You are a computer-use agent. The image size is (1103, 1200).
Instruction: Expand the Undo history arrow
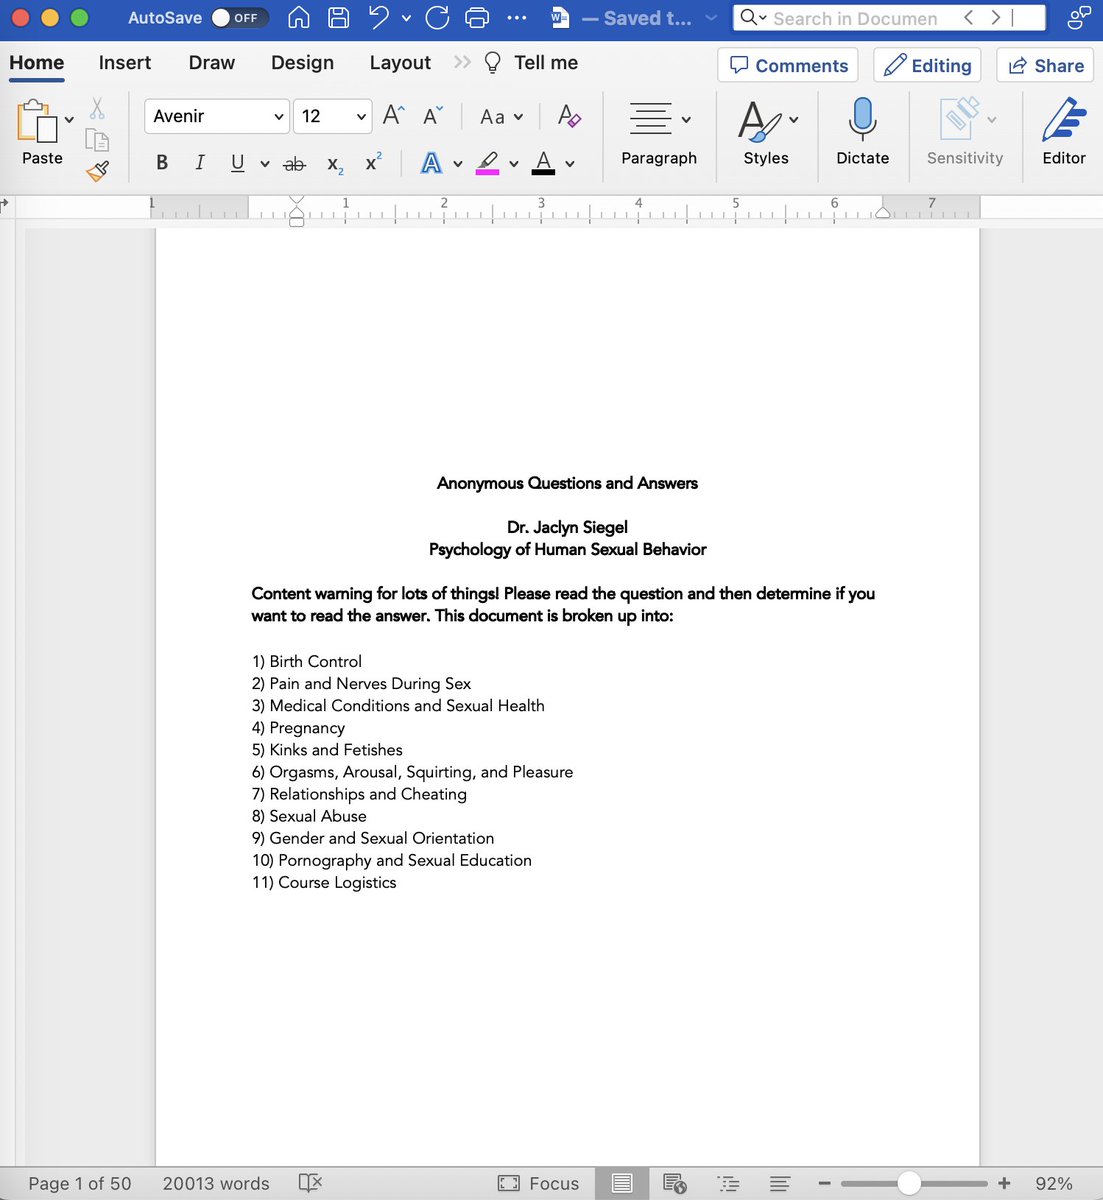pos(406,18)
